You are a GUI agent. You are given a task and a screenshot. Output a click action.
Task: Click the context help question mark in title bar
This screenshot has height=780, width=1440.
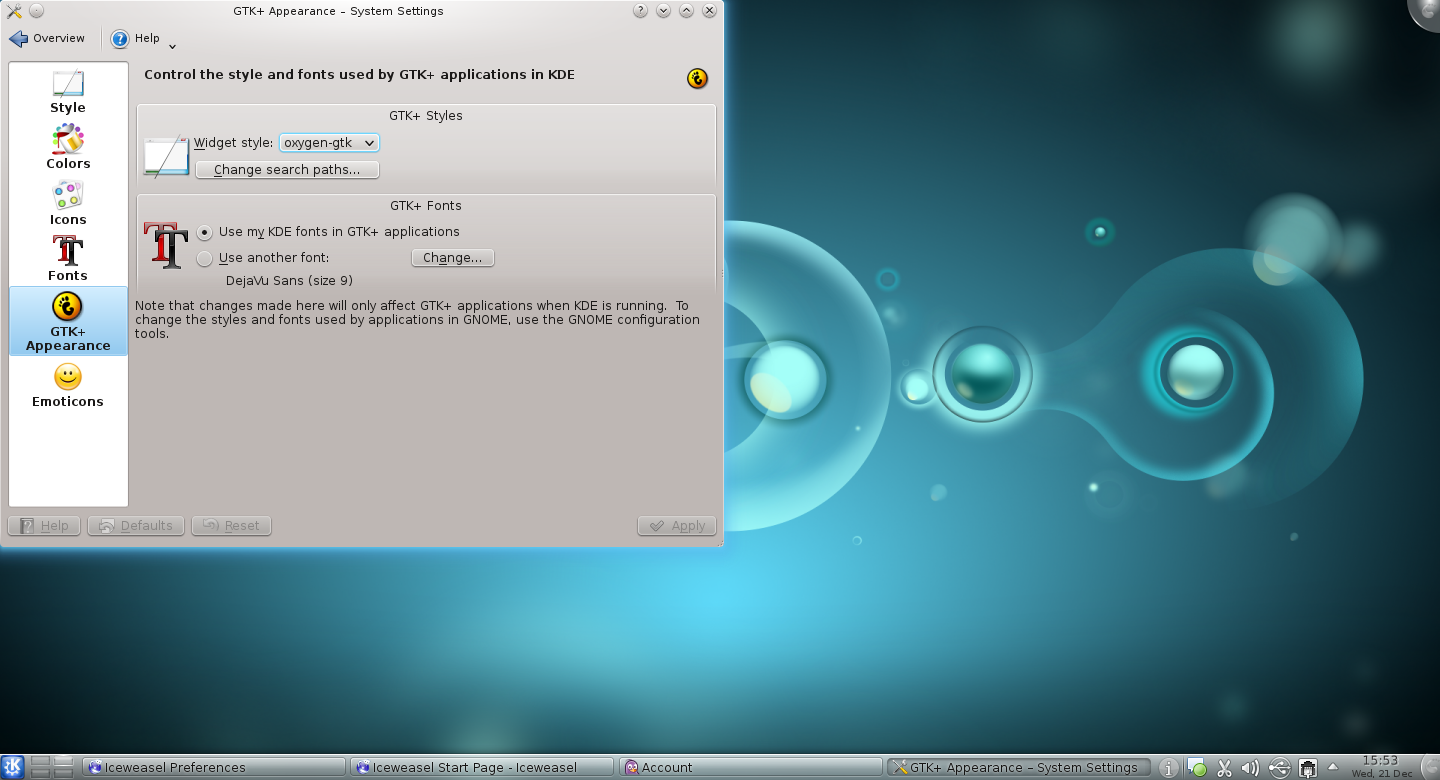pyautogui.click(x=640, y=11)
